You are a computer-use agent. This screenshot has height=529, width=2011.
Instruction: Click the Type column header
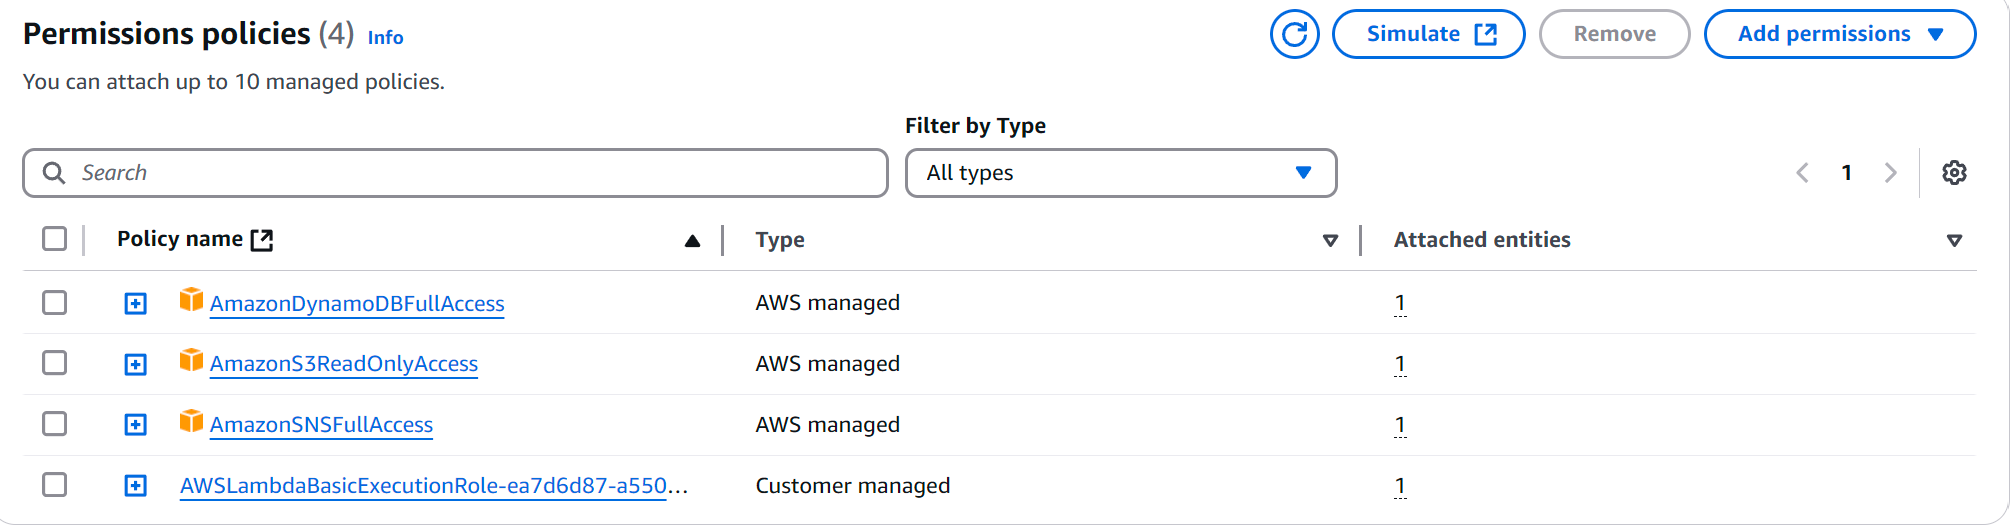(780, 240)
